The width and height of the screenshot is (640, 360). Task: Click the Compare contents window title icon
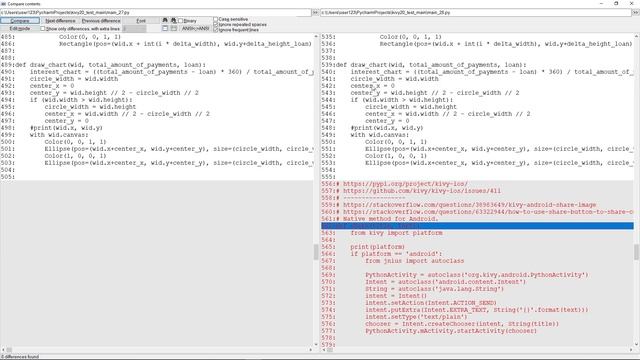3,4
